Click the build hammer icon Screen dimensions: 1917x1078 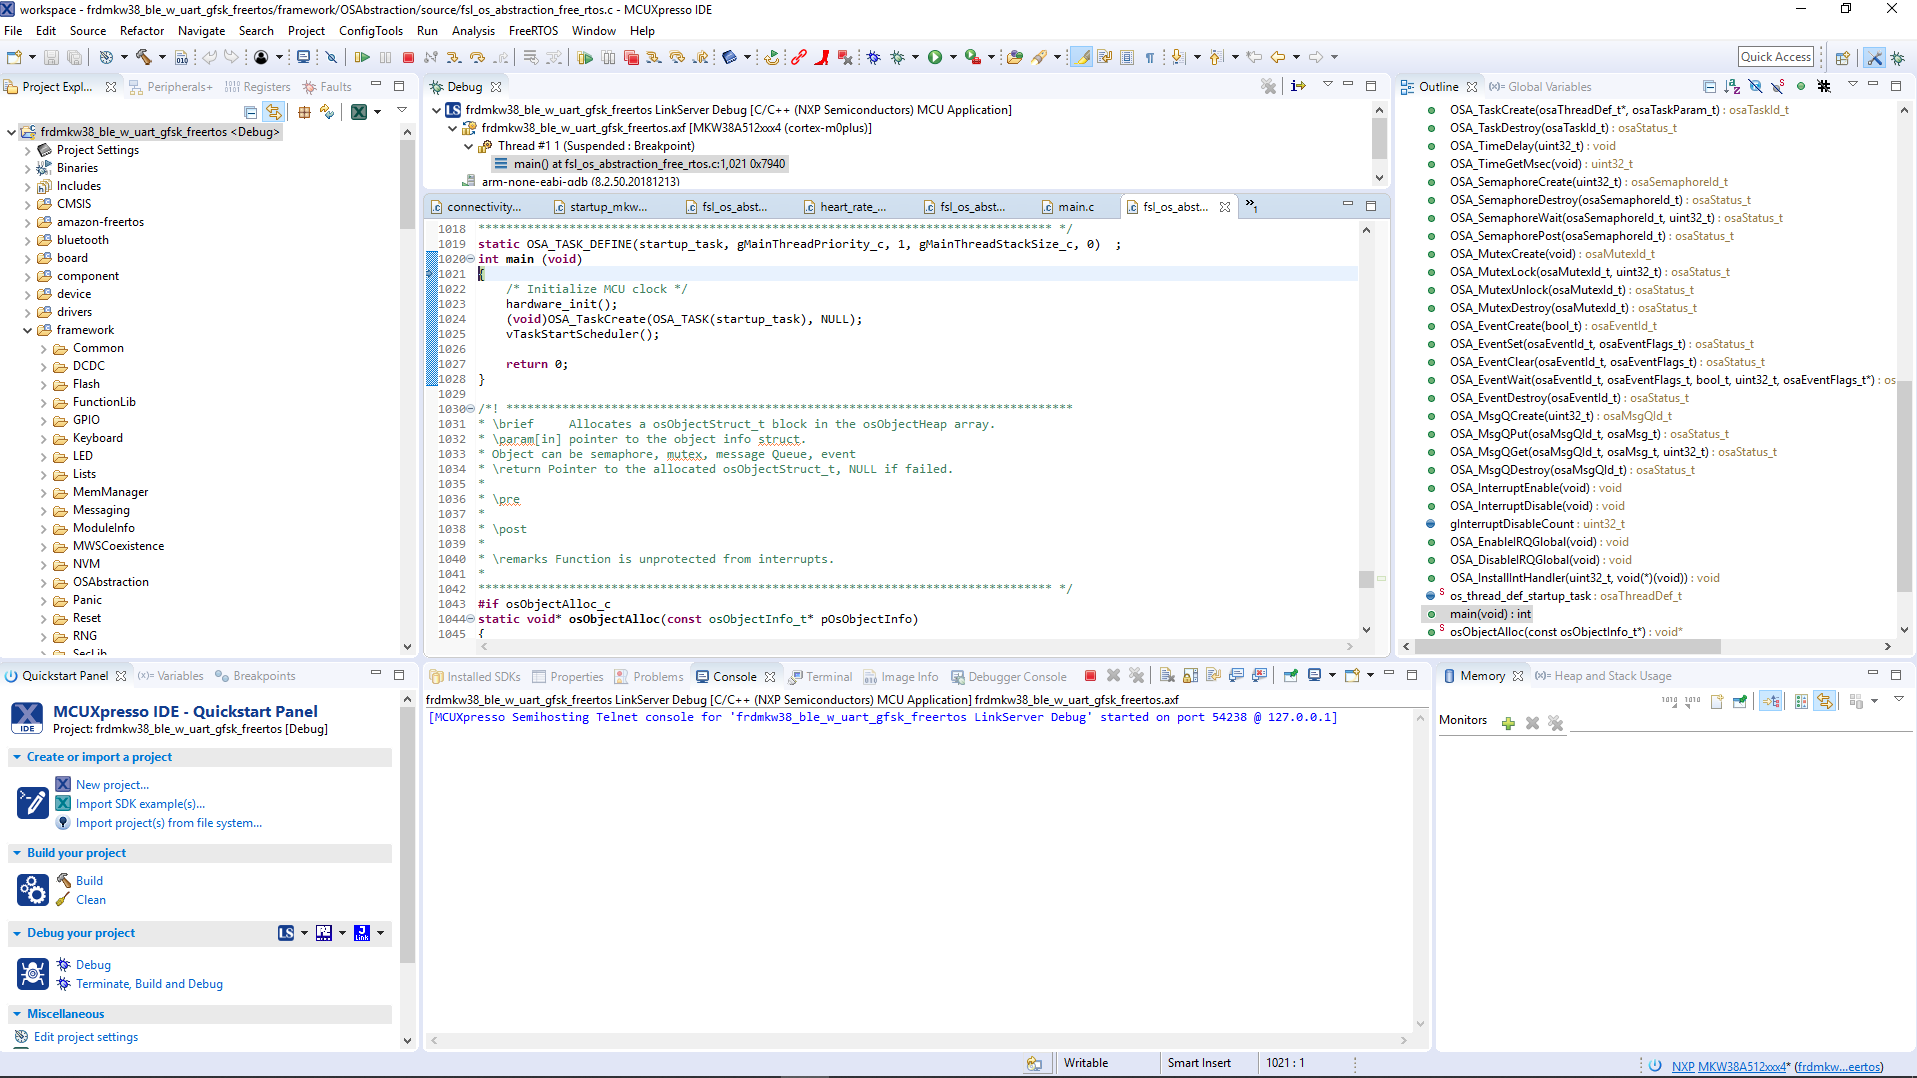click(x=144, y=58)
